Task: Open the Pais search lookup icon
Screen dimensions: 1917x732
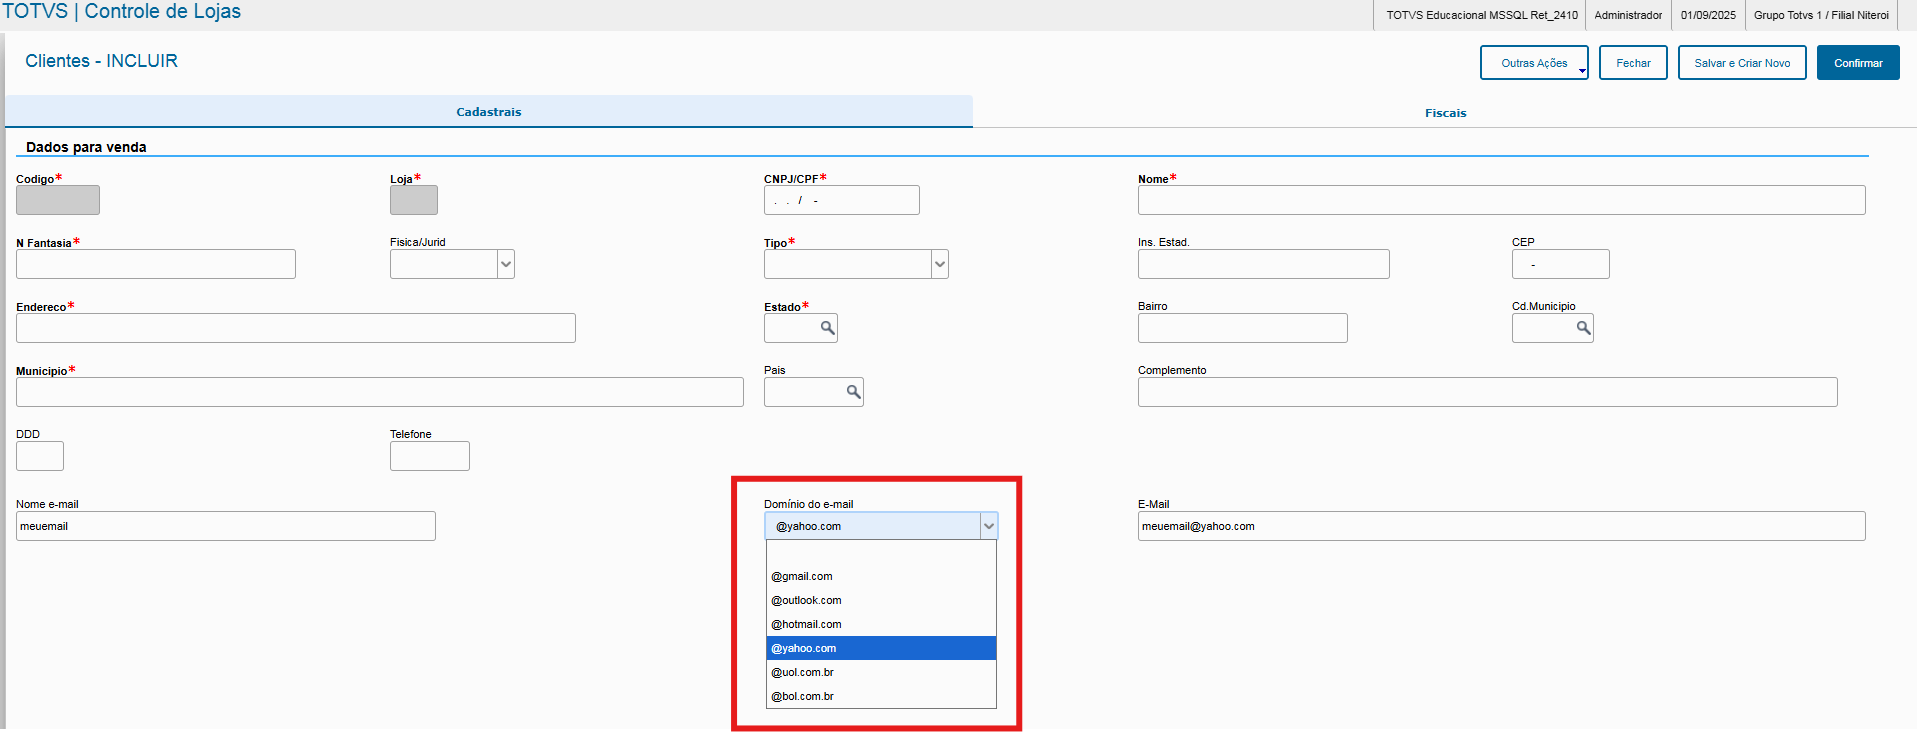Action: [853, 392]
